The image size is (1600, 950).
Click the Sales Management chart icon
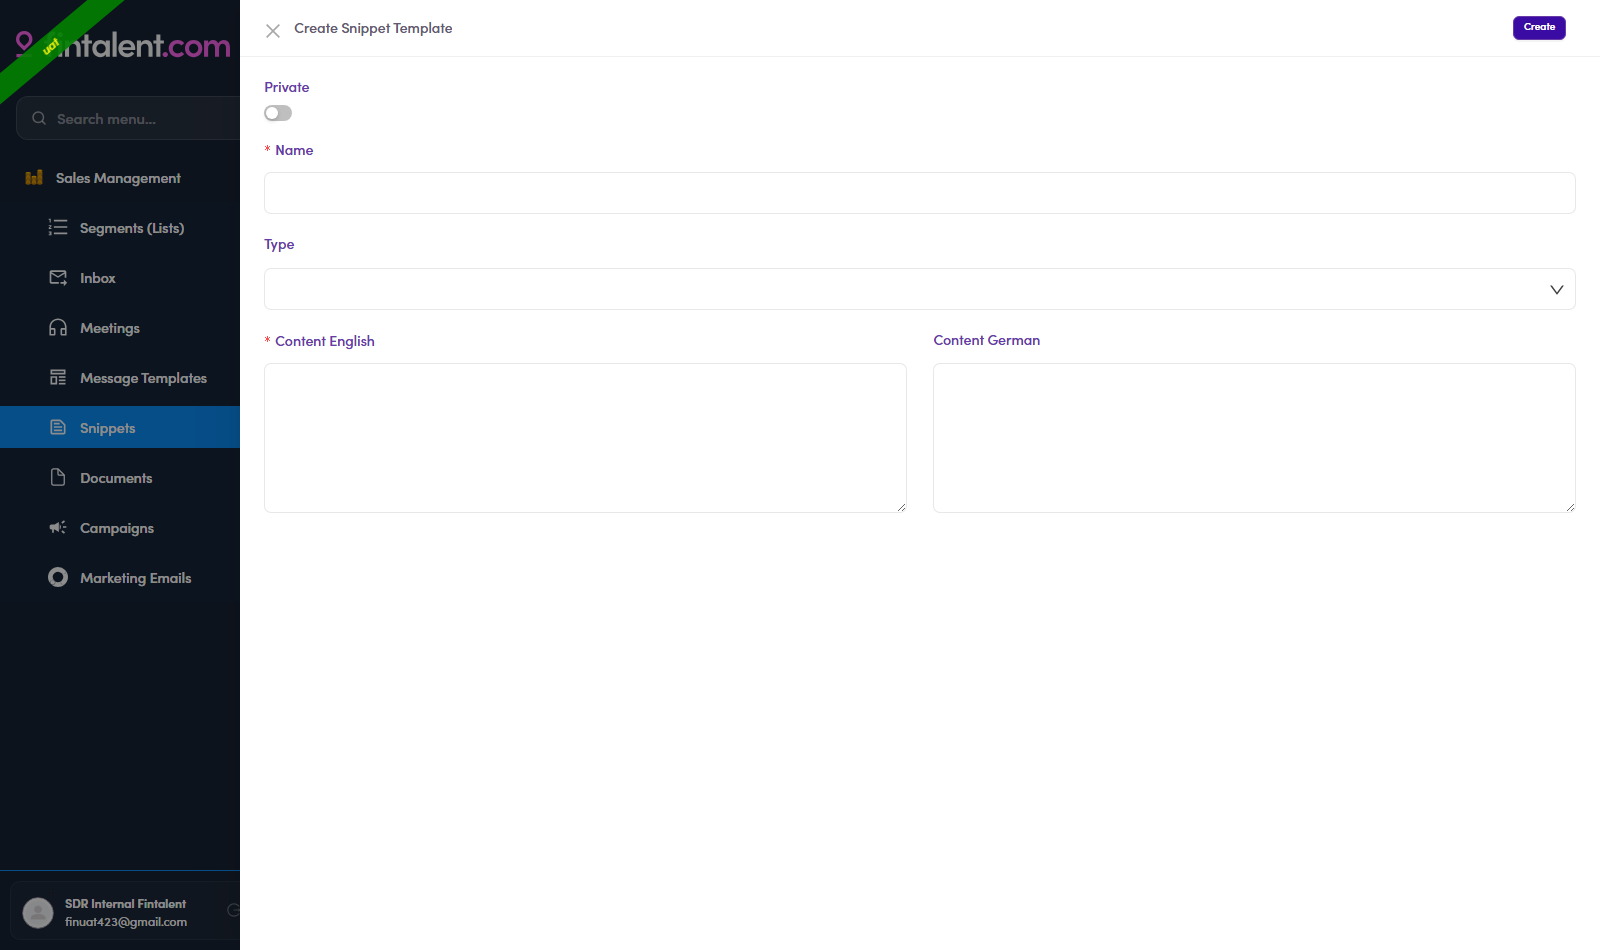34,177
